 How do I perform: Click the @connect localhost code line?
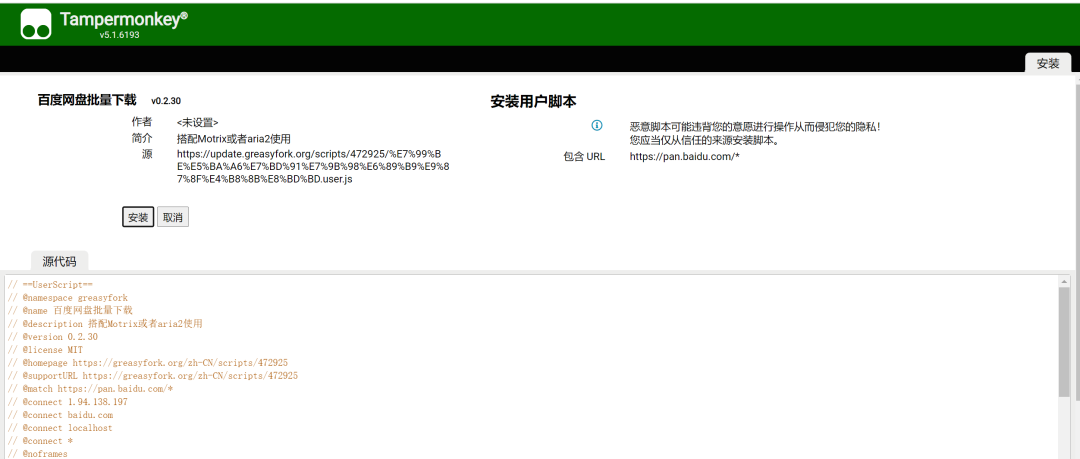coord(60,428)
